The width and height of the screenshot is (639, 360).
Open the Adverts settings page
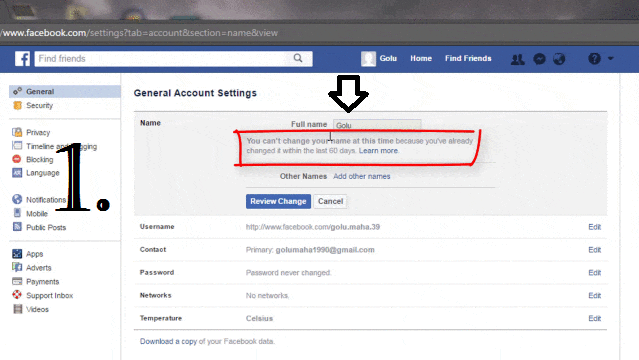pos(39,268)
